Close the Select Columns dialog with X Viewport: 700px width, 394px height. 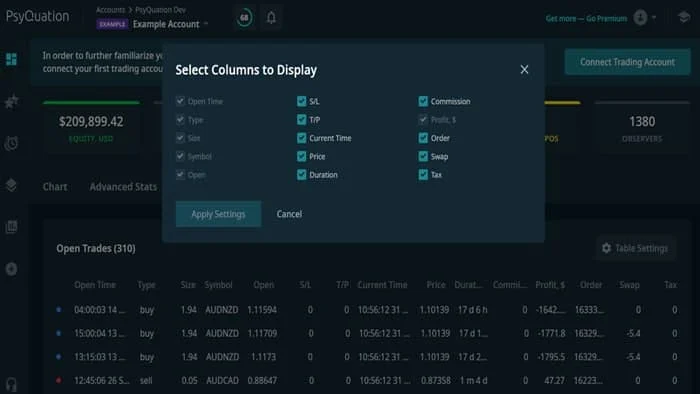(524, 70)
